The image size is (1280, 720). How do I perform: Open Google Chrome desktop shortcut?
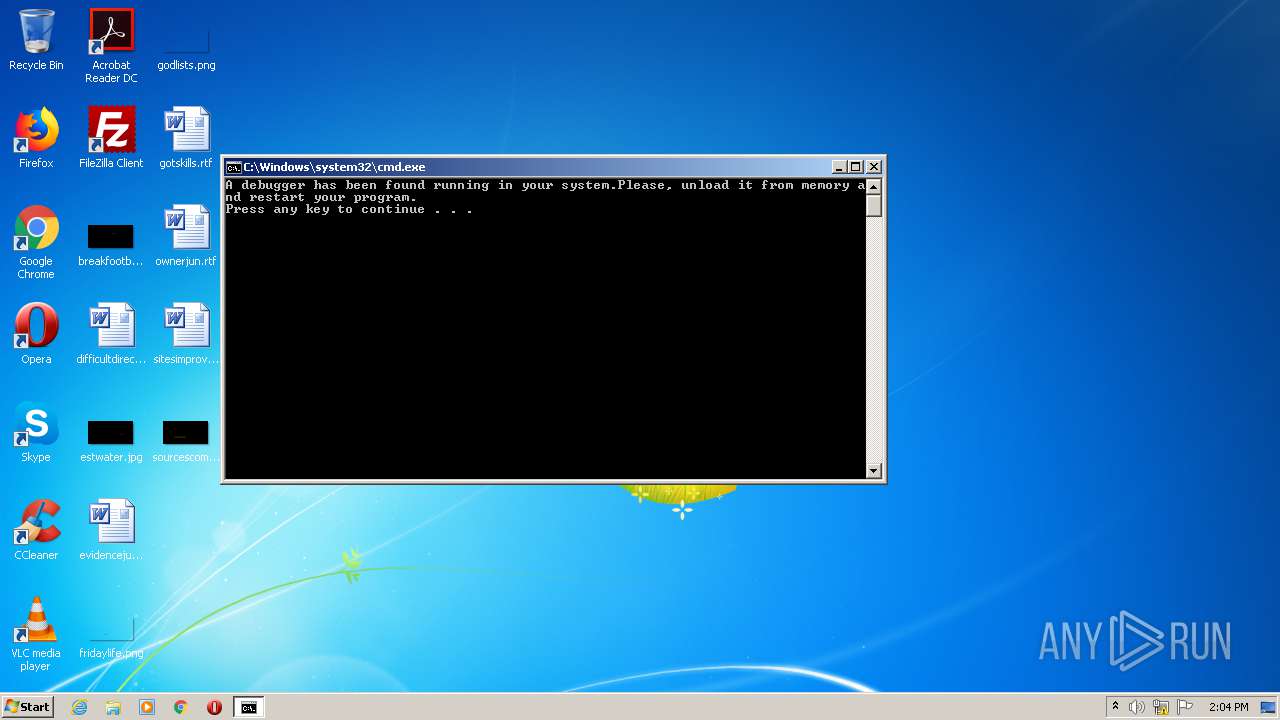point(36,242)
